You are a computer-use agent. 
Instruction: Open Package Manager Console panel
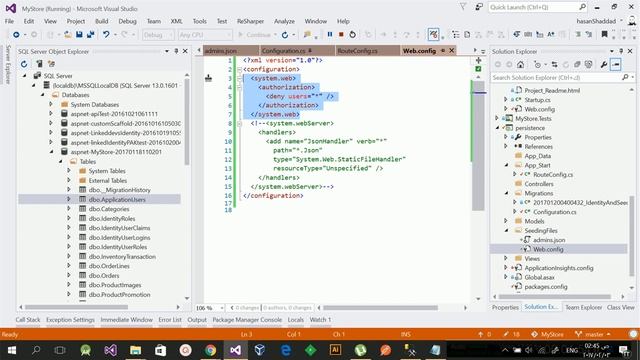click(x=247, y=320)
